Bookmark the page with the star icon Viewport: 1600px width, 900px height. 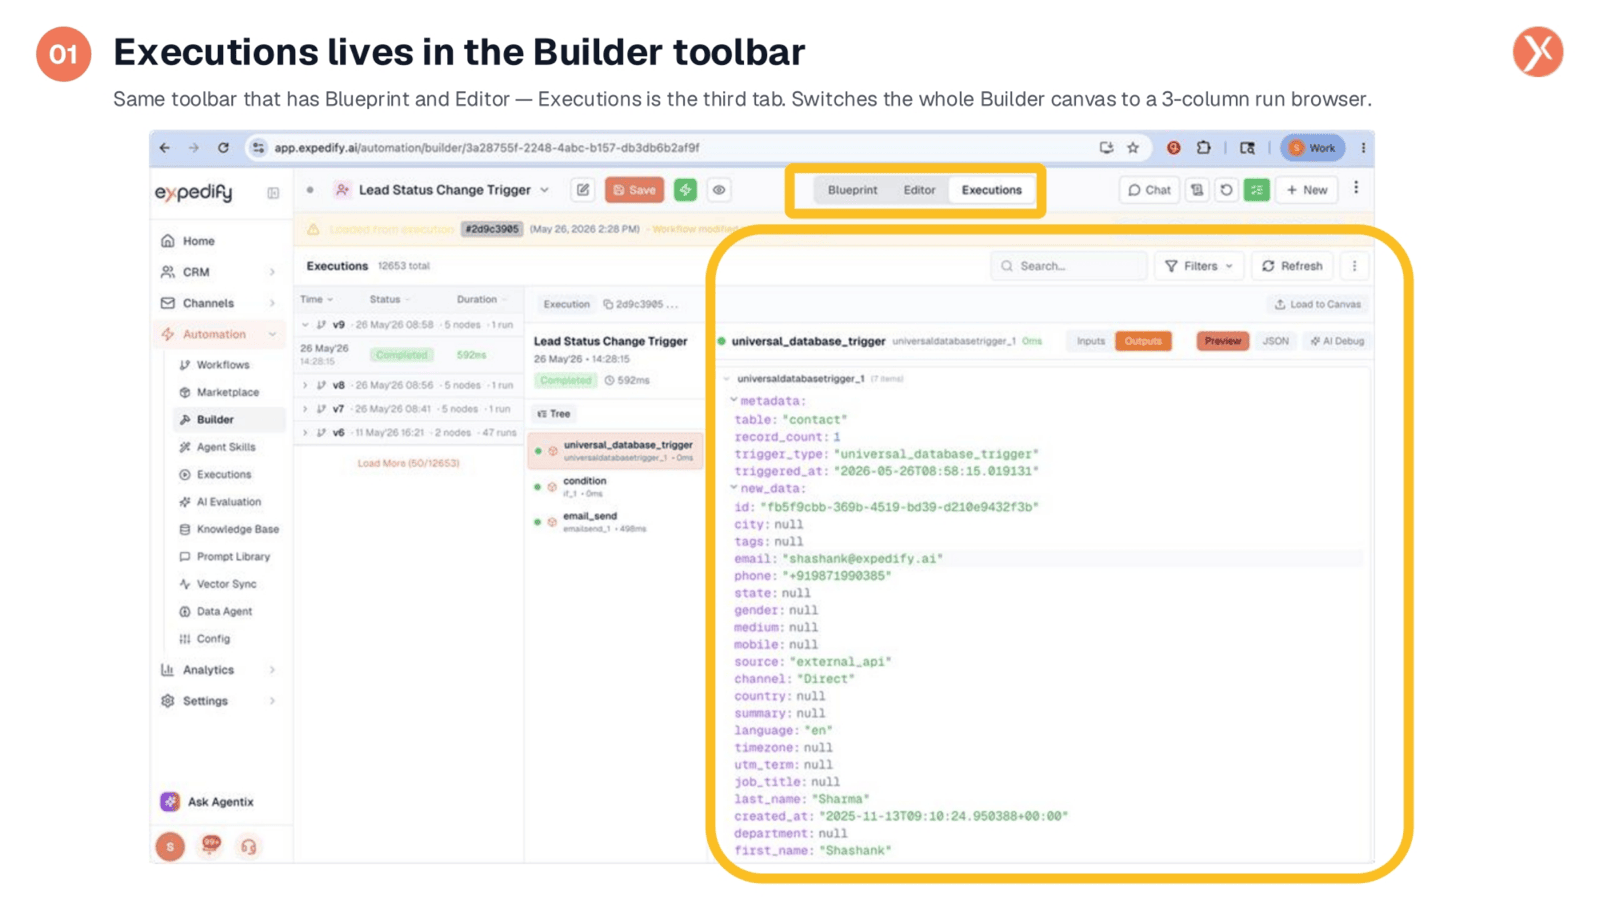(1133, 148)
